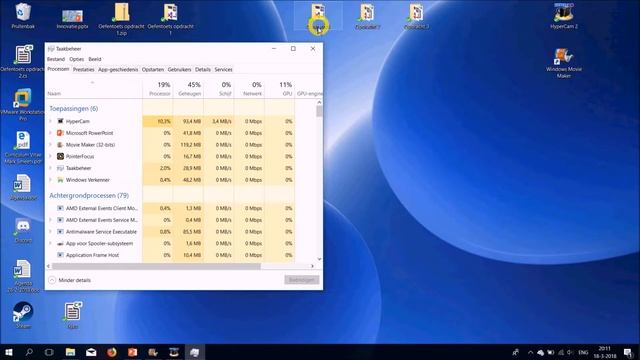Screen dimensions: 640x360
Task: Select the Agenda Word document on desktop
Action: tap(23, 277)
